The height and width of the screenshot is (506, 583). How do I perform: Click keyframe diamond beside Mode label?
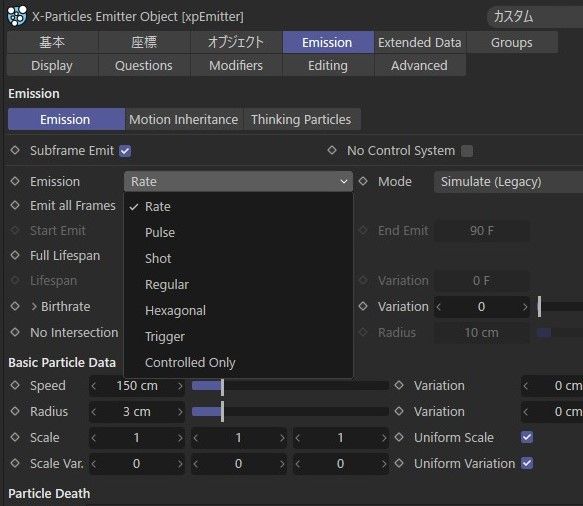(363, 181)
